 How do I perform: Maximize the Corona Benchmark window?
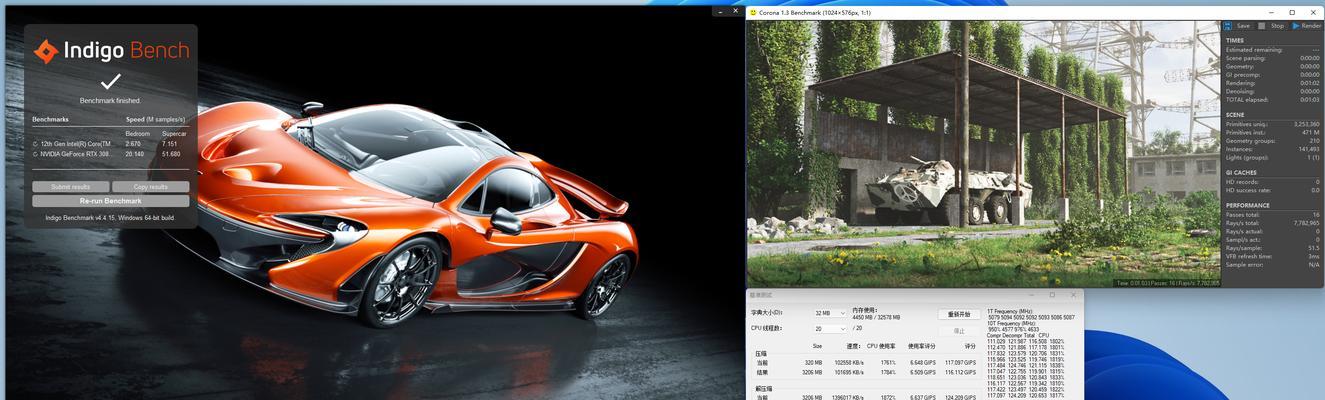point(1294,12)
